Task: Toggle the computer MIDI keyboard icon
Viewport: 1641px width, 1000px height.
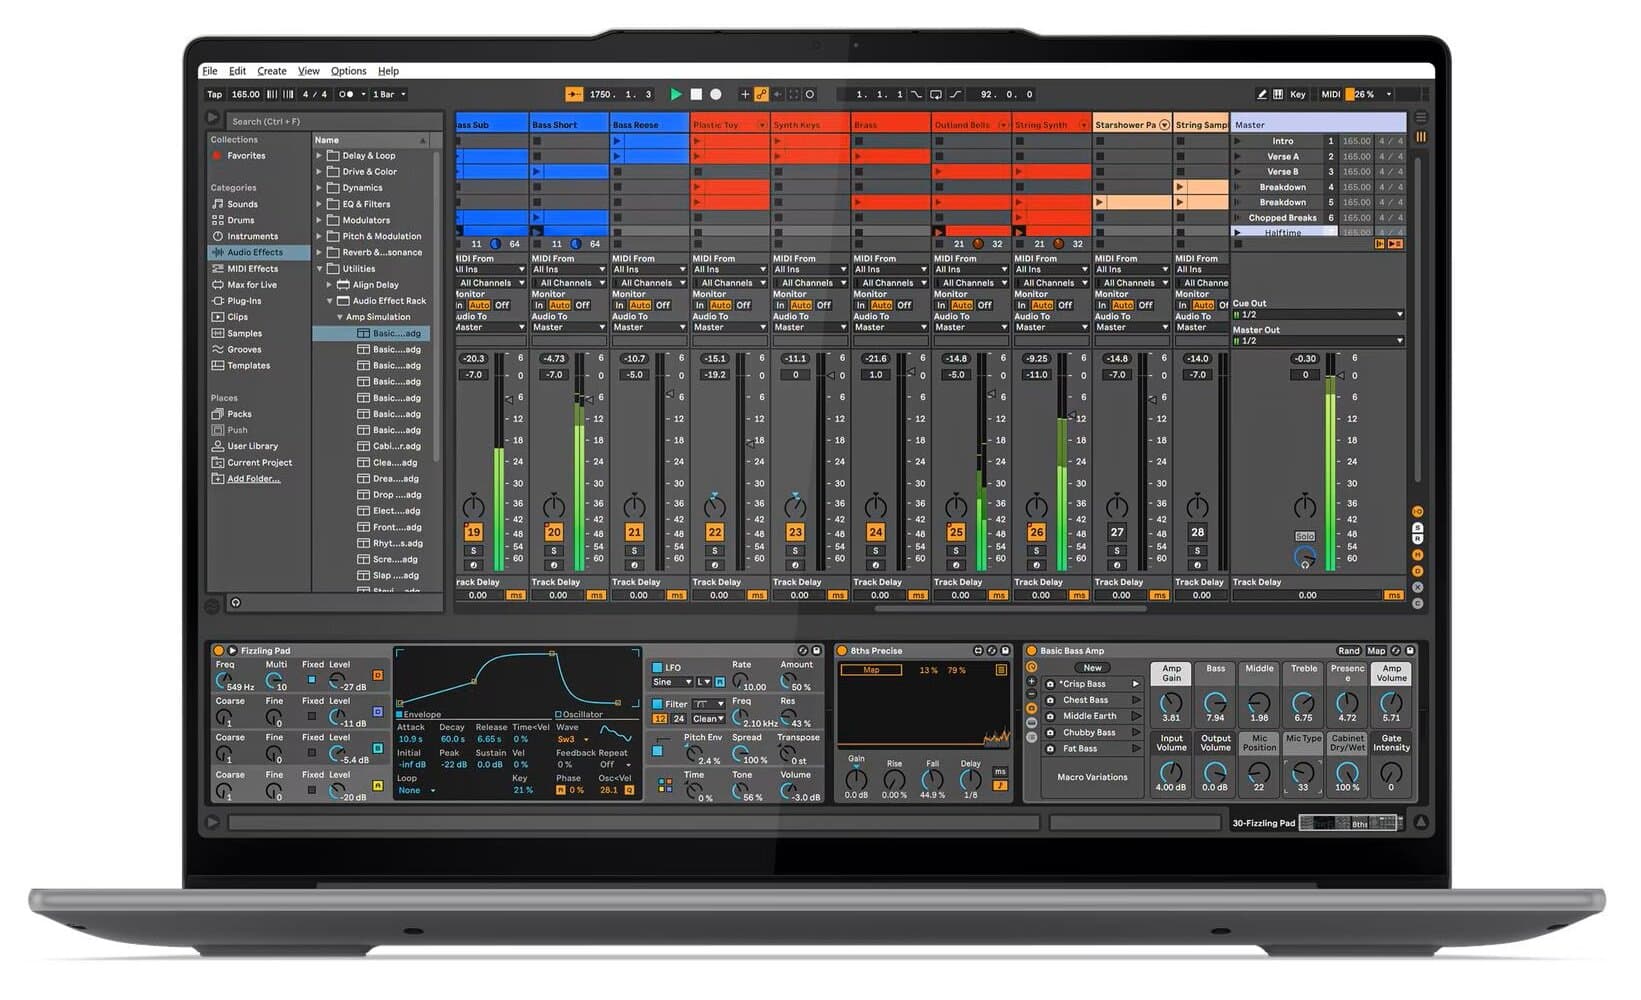Action: click(1278, 94)
